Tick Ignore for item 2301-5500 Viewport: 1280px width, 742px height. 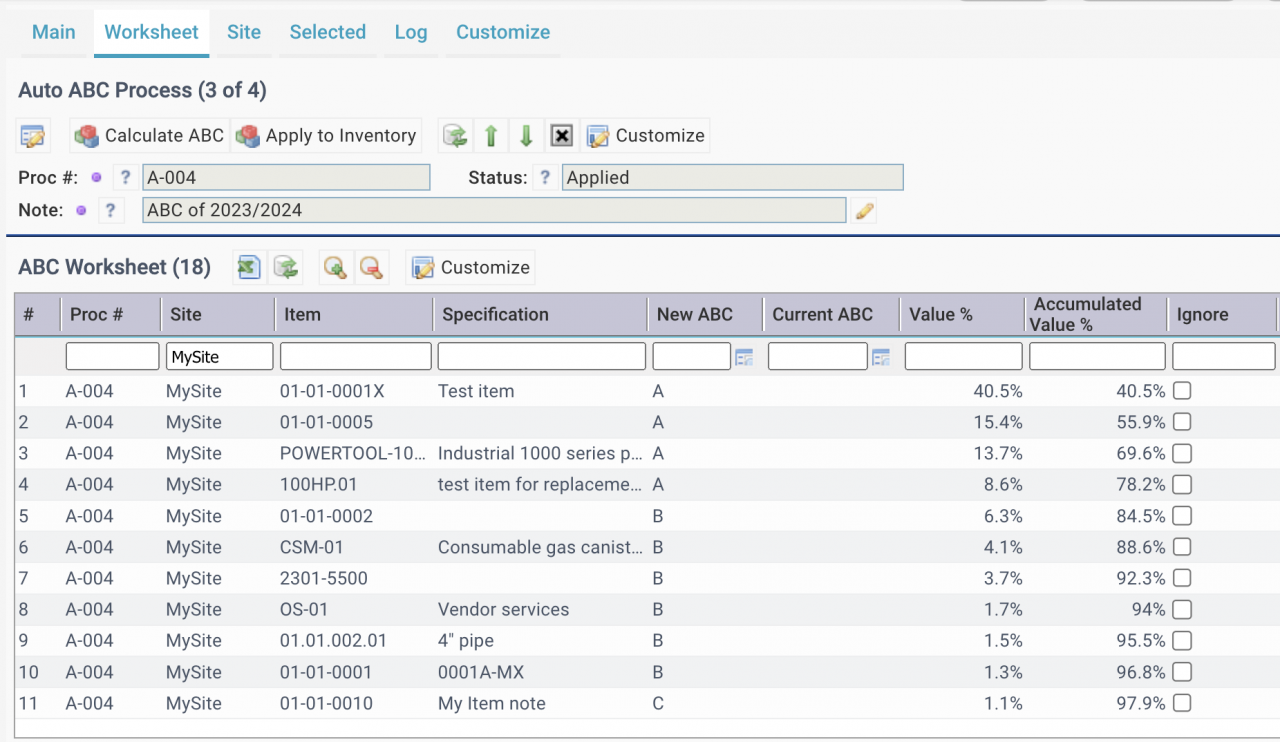pyautogui.click(x=1182, y=578)
